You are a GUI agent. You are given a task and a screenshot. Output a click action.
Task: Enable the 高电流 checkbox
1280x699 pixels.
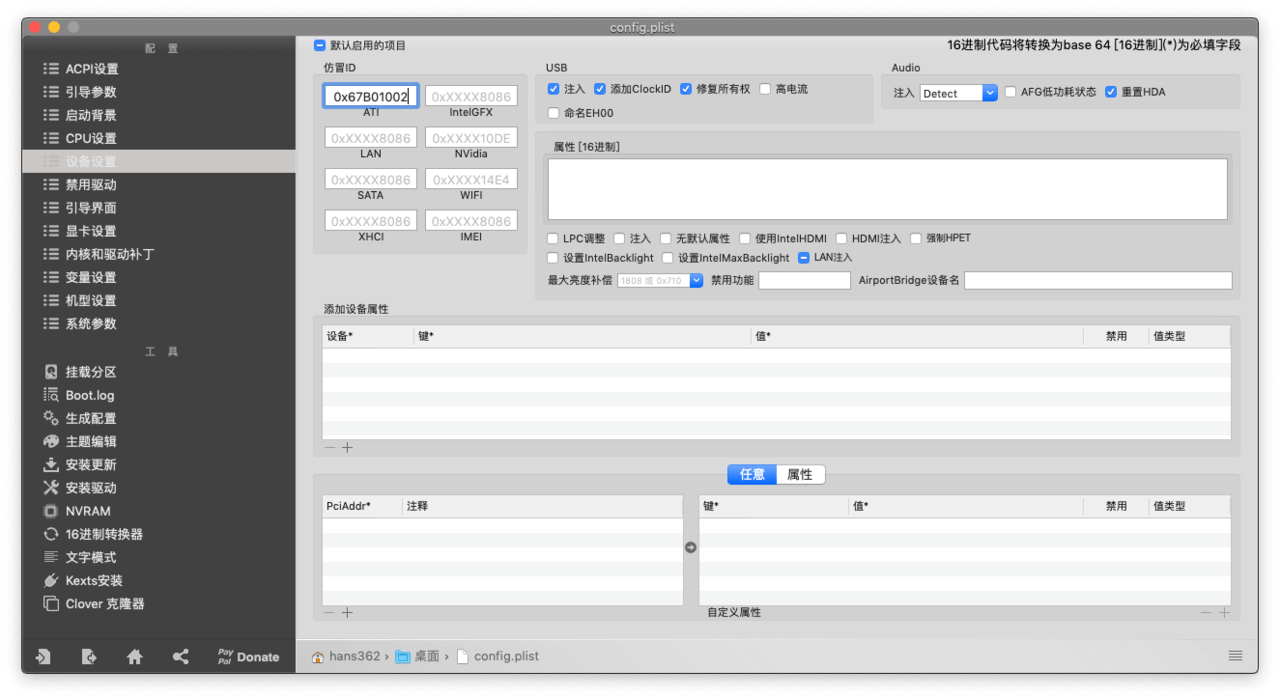[765, 89]
